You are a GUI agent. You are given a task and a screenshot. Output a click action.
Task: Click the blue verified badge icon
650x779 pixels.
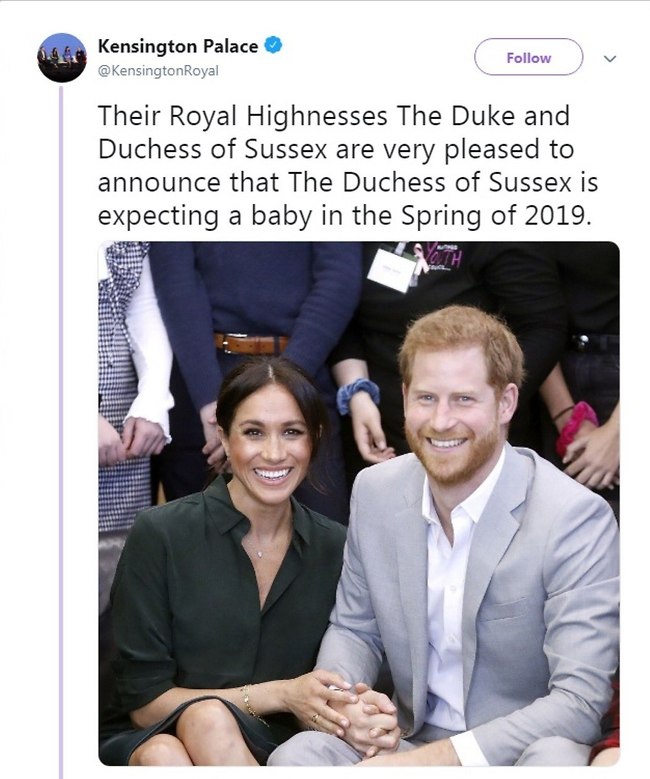[273, 45]
